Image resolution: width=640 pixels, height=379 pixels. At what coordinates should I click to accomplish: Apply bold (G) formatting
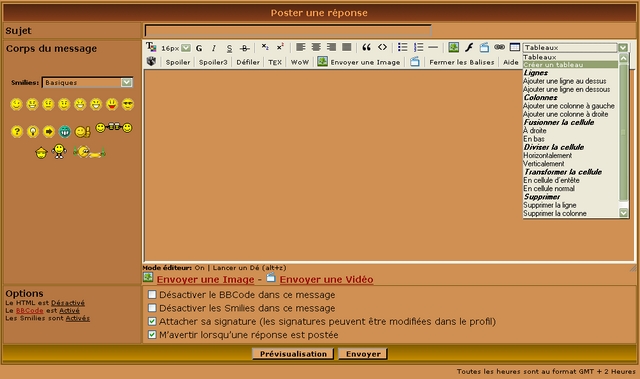[199, 48]
